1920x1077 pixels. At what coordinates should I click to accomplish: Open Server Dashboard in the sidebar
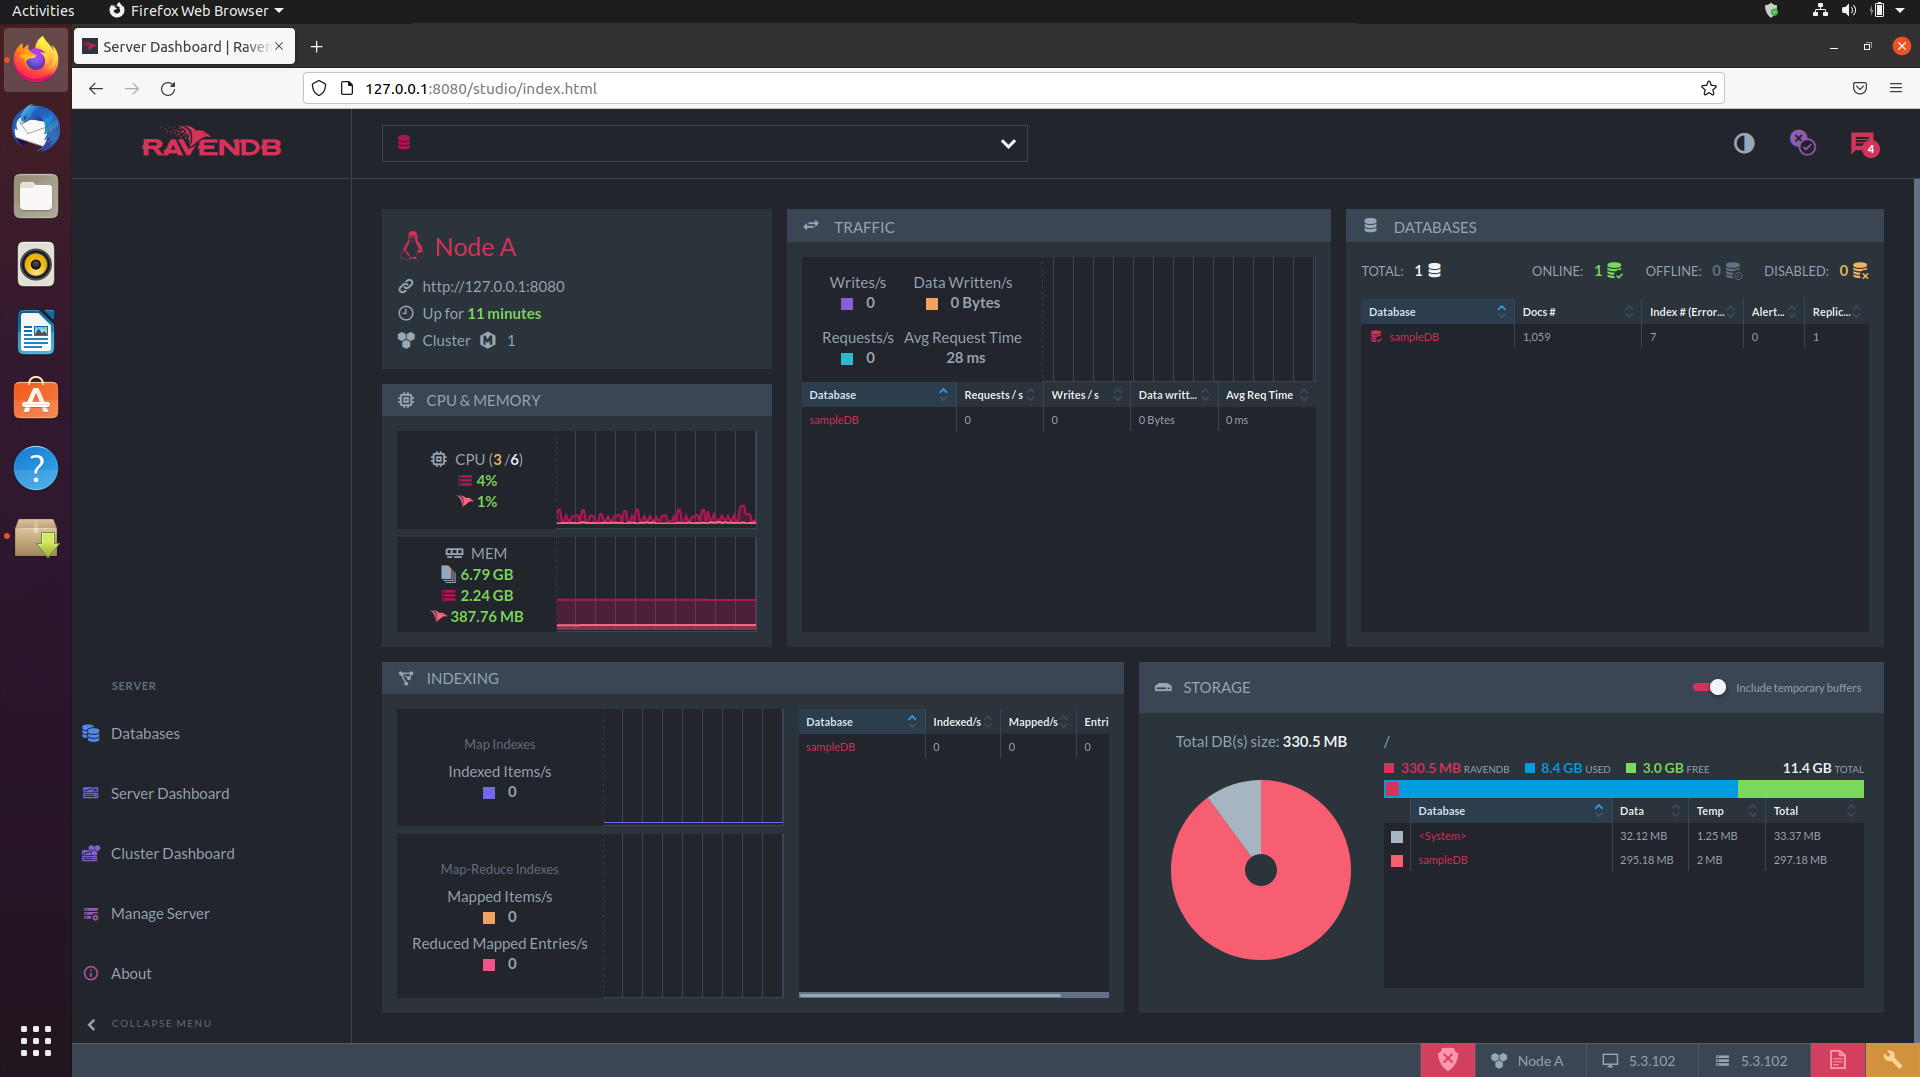click(x=169, y=793)
